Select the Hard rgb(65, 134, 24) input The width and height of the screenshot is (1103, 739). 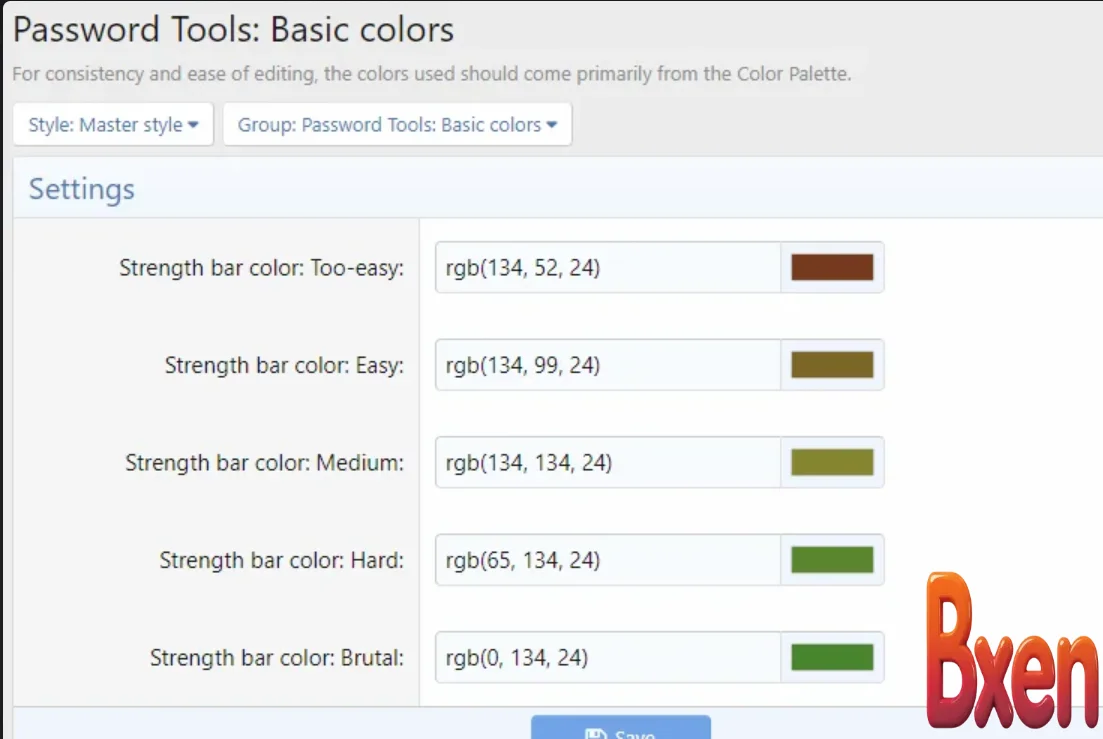click(607, 560)
